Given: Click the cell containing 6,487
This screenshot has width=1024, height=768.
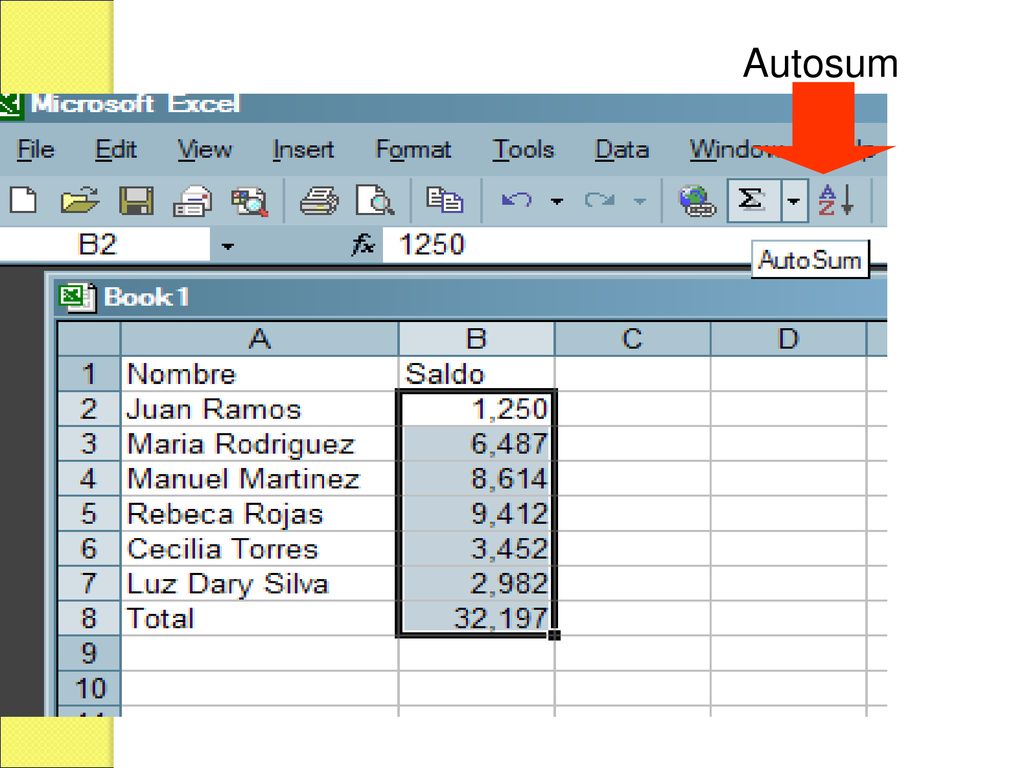Looking at the screenshot, I should [x=476, y=443].
